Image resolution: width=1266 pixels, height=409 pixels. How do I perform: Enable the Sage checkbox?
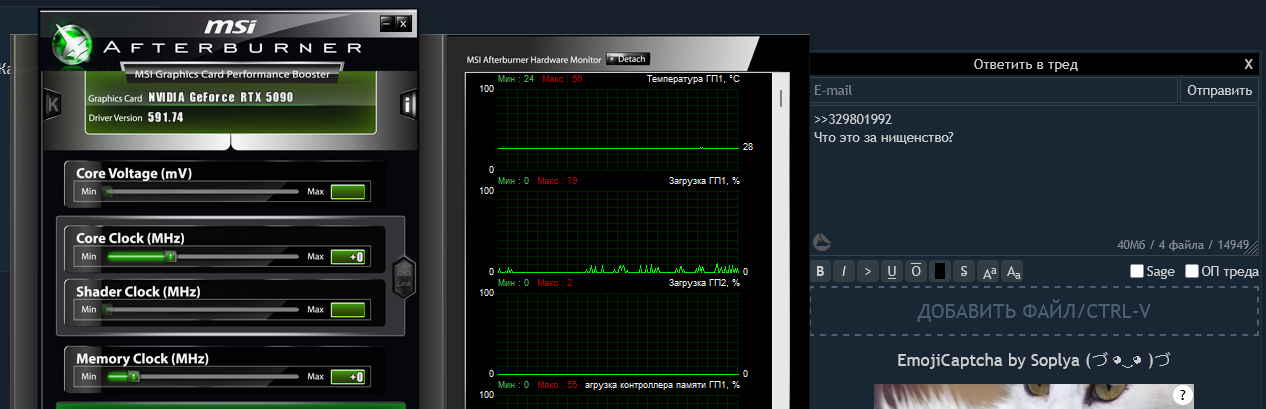click(1137, 271)
